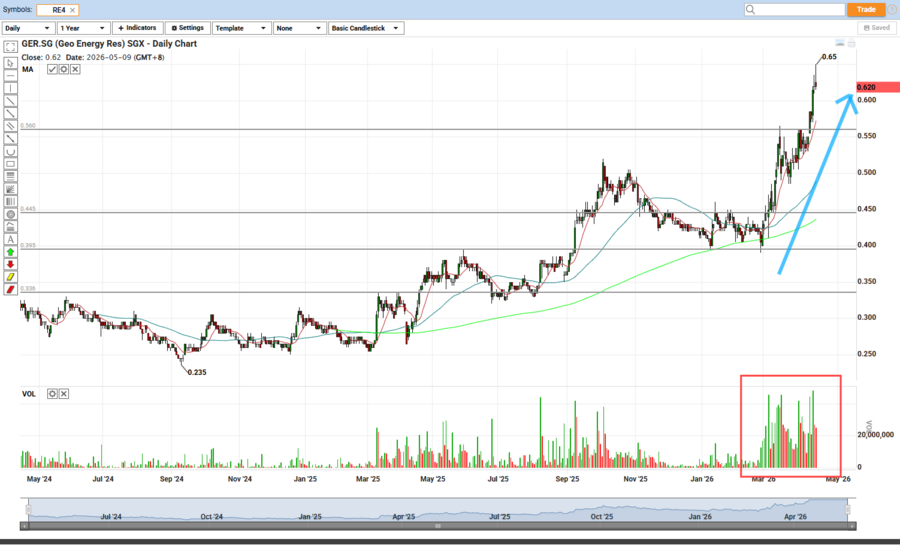Open the VOL indicator settings gear
The height and width of the screenshot is (545, 900).
click(x=52, y=394)
